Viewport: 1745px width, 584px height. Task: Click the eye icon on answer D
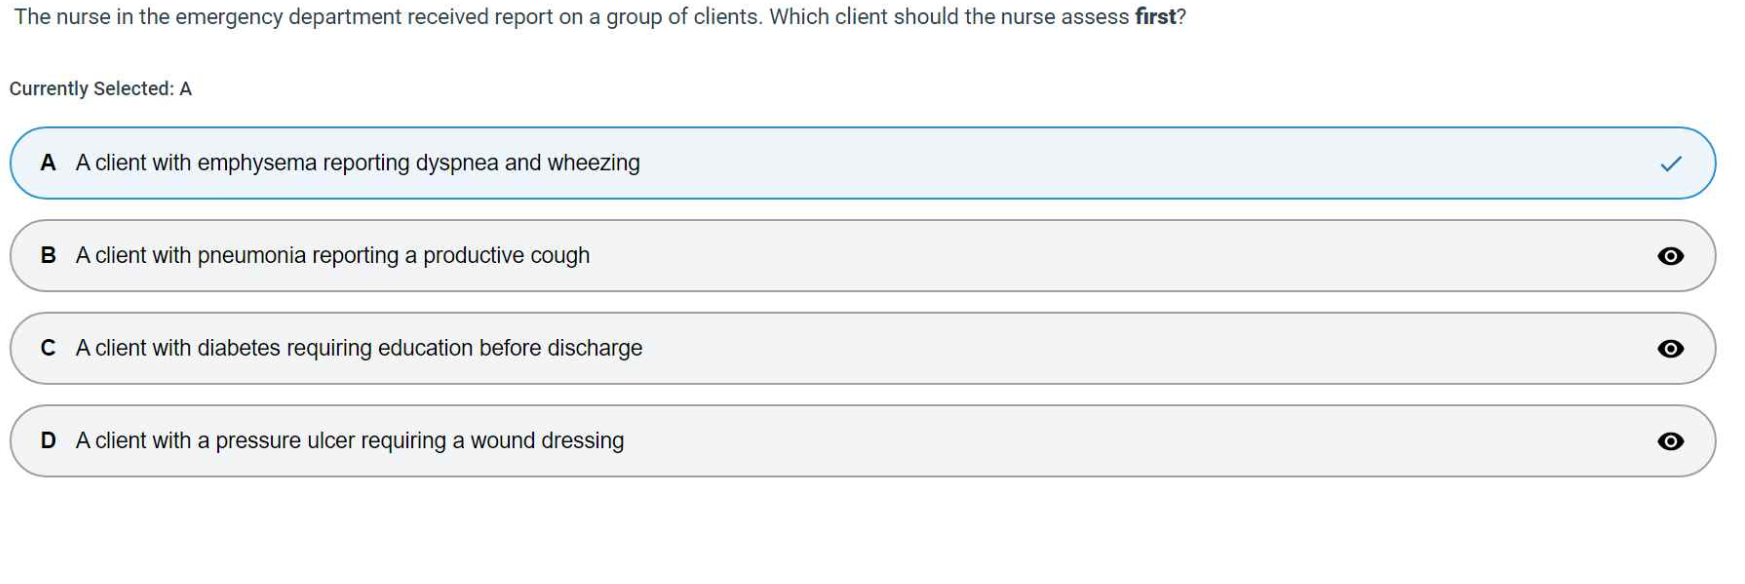[x=1670, y=441]
